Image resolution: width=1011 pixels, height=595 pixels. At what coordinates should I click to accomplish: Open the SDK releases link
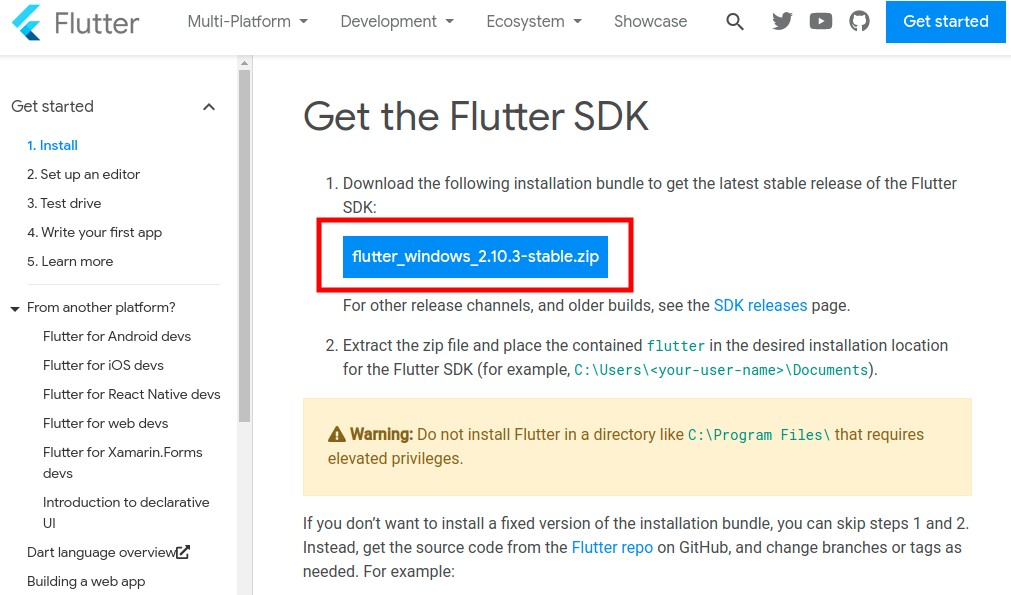click(760, 306)
